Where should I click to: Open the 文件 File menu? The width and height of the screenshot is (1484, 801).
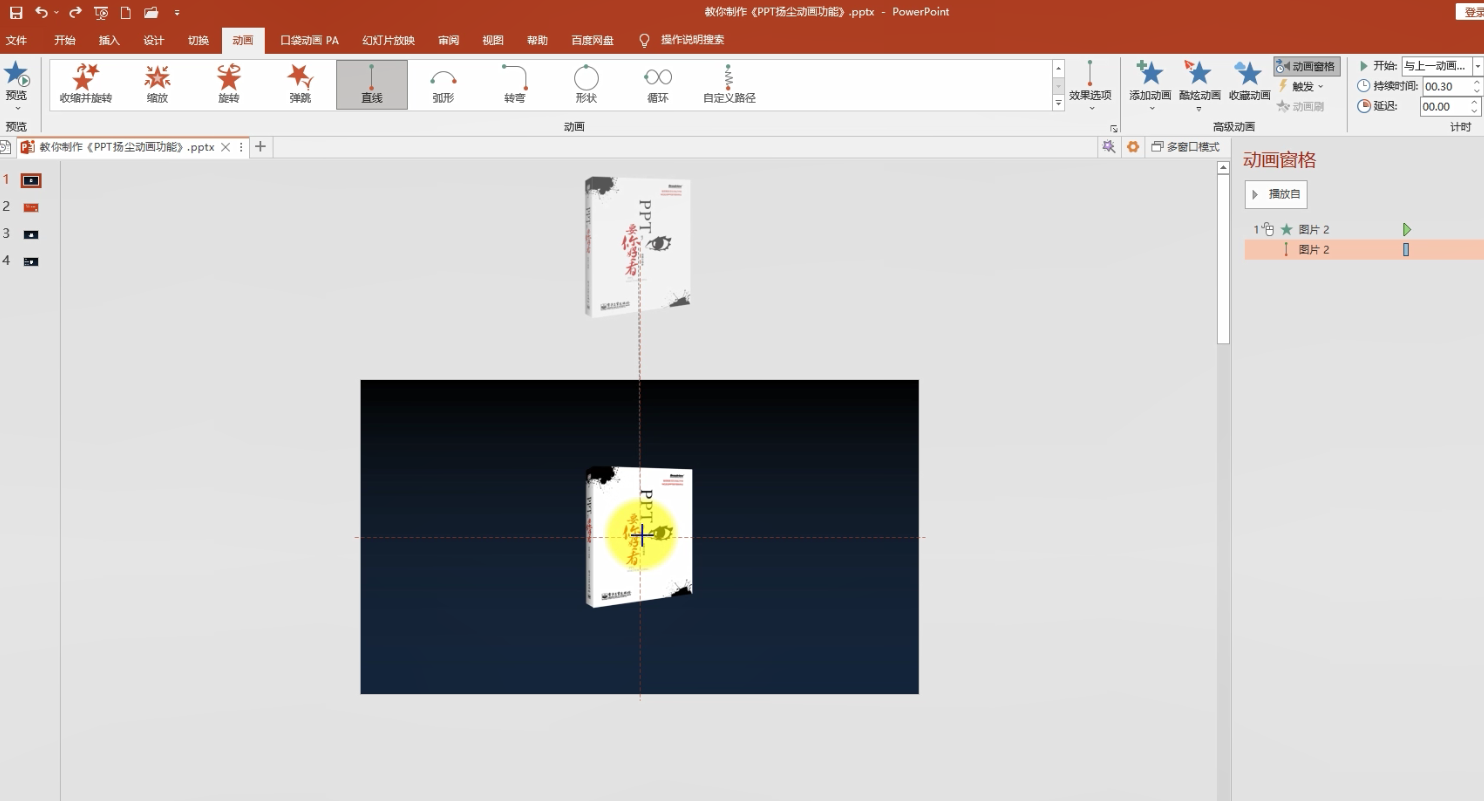point(17,40)
